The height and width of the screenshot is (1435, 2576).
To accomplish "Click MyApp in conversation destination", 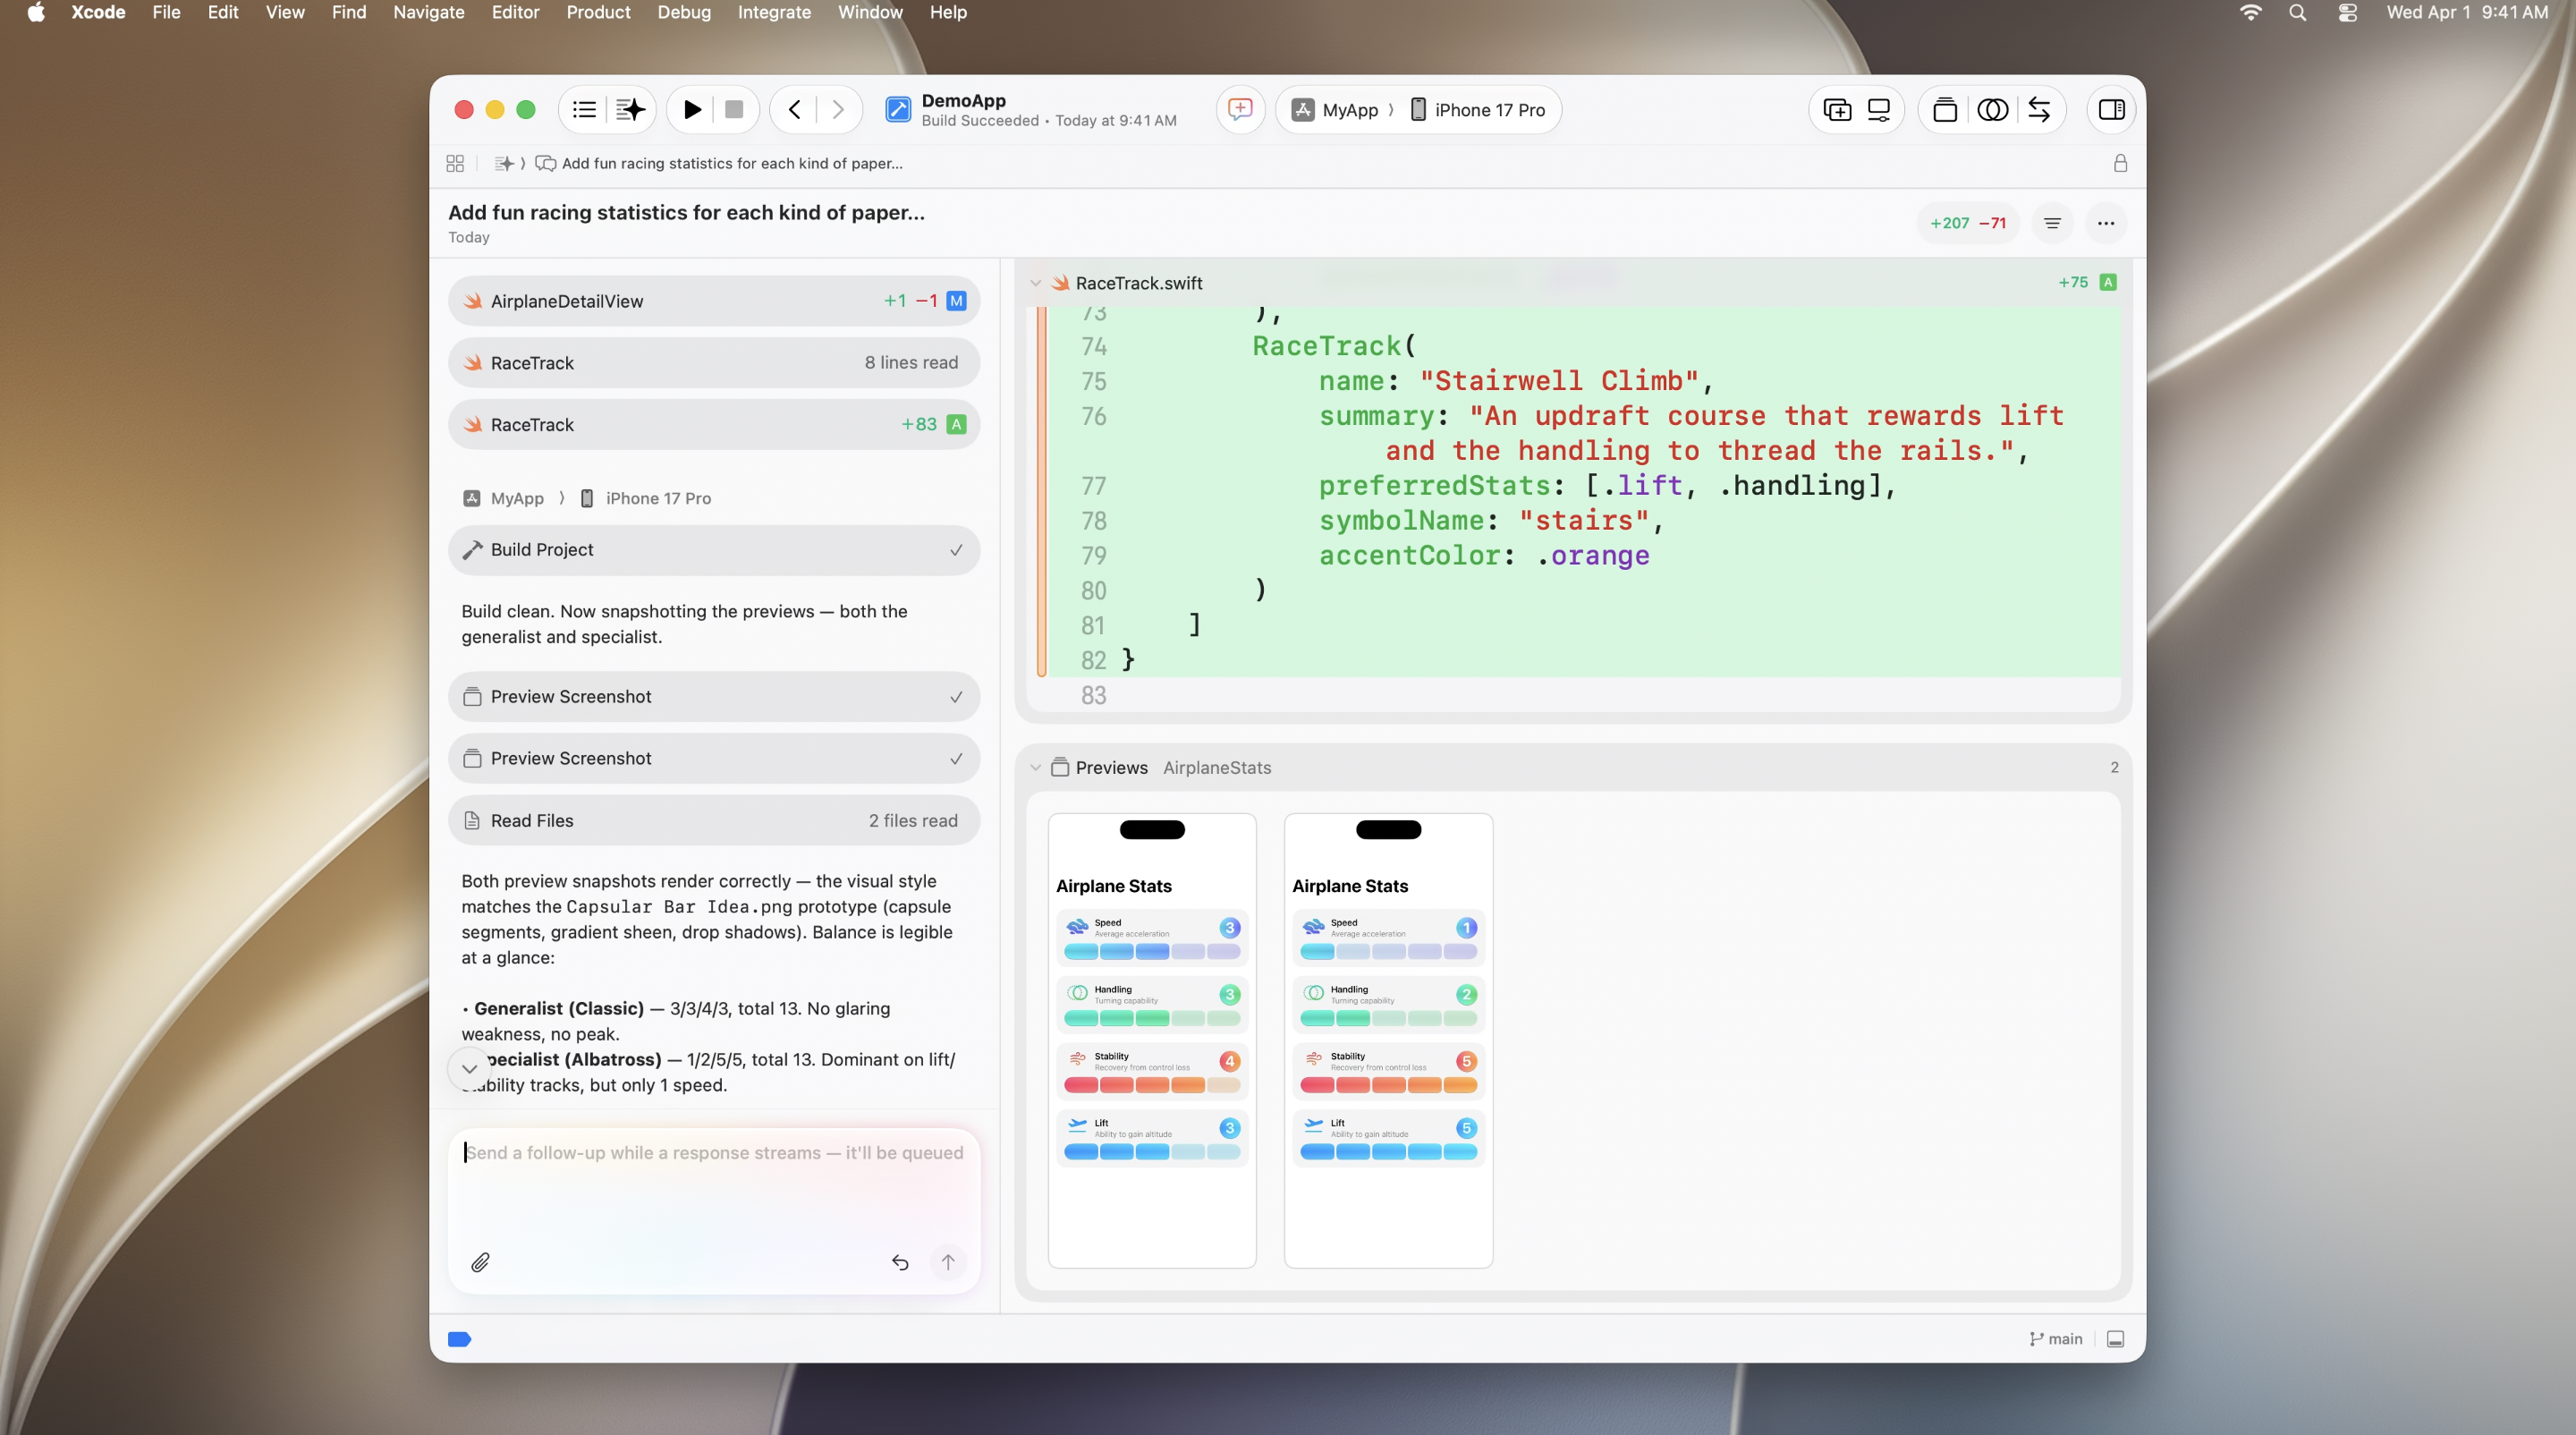I will tap(504, 498).
